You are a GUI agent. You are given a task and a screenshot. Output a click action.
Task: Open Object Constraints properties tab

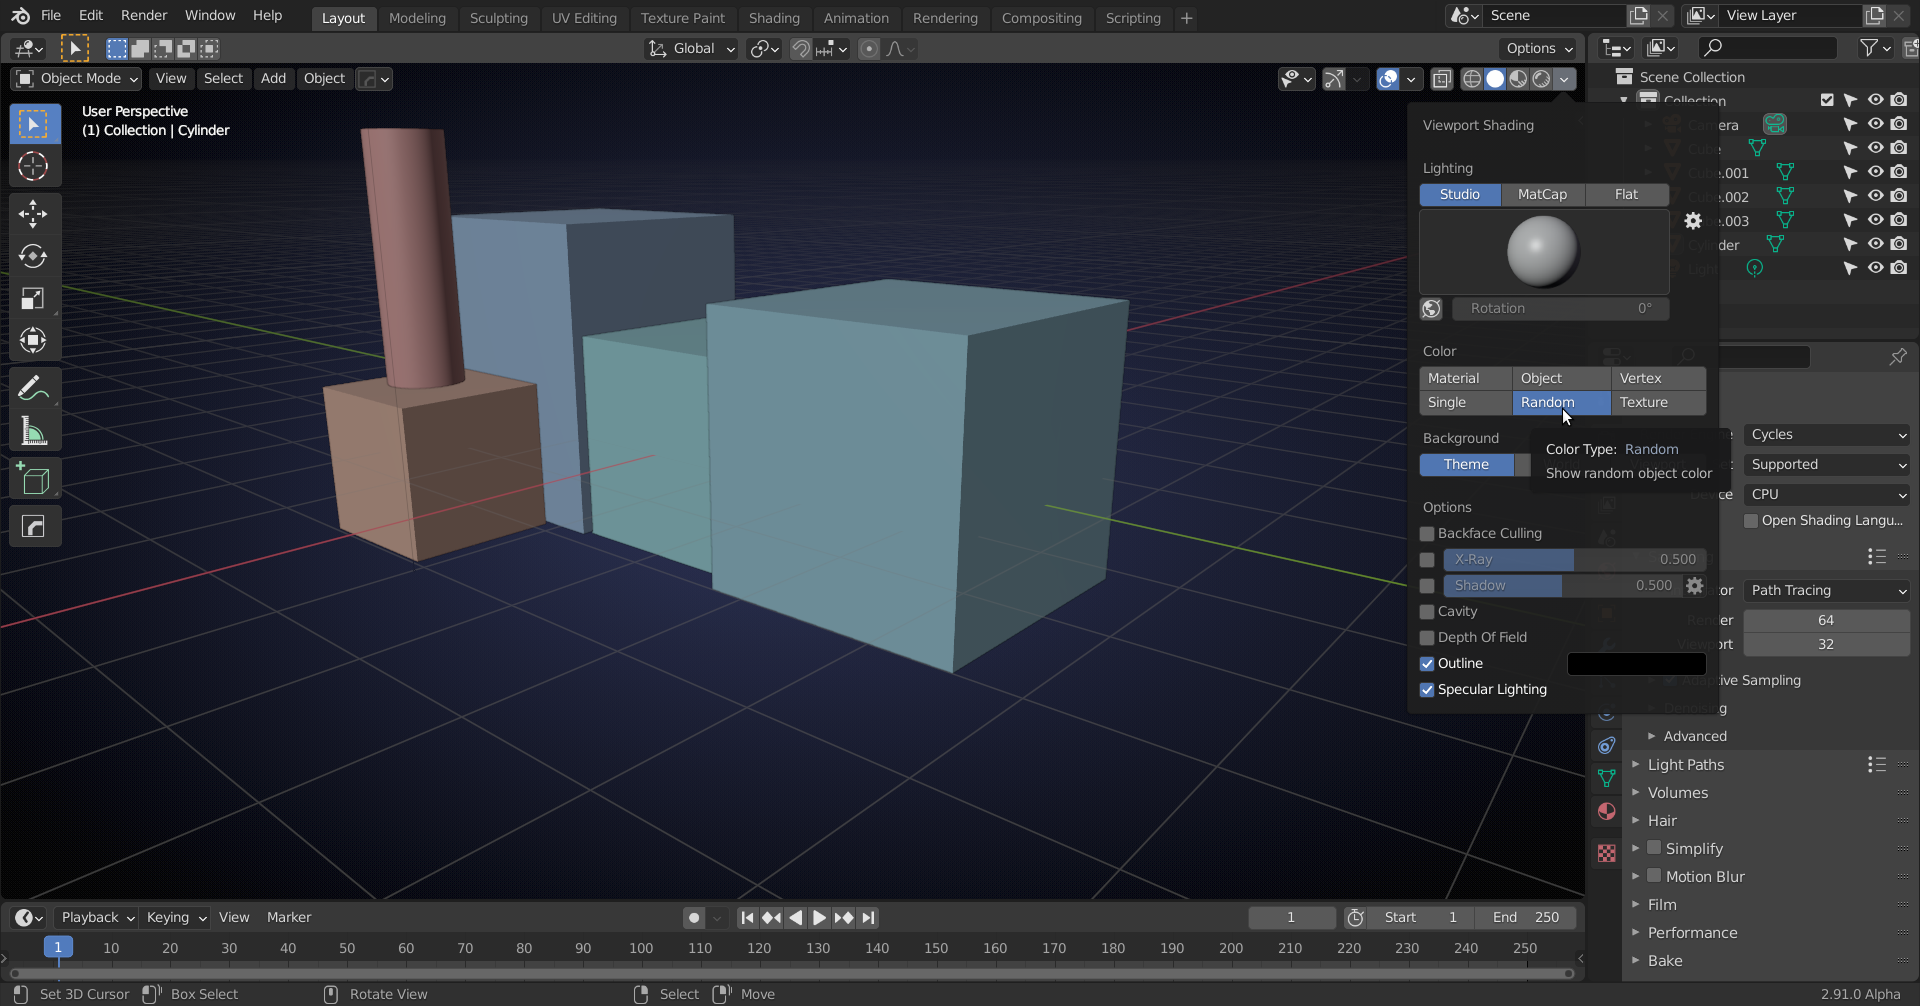pyautogui.click(x=1606, y=745)
